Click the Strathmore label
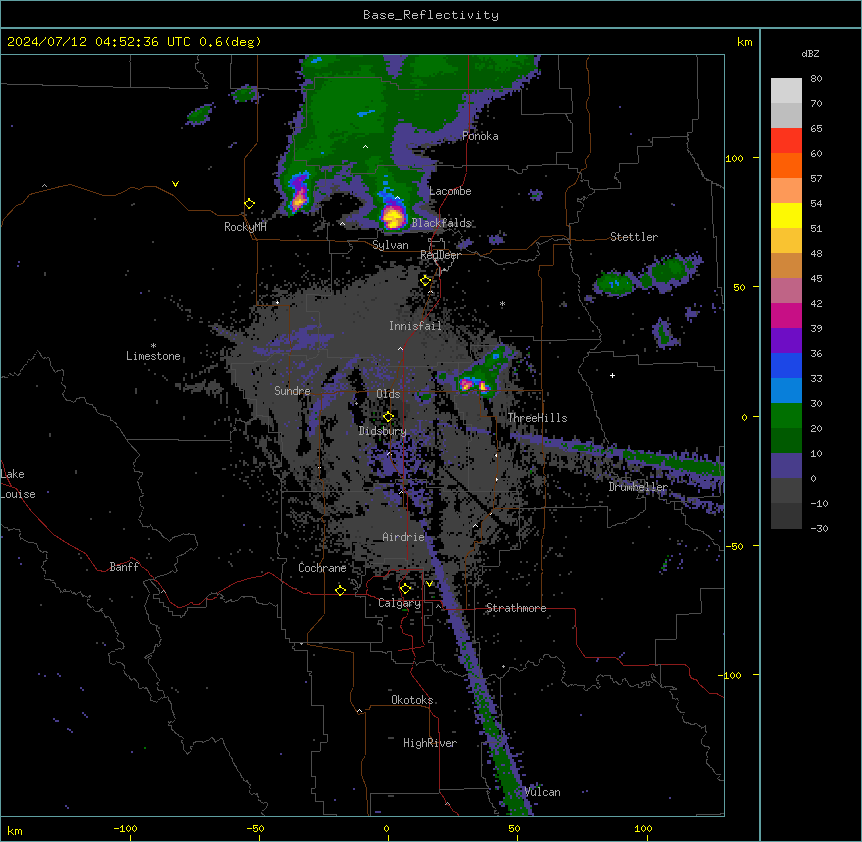 point(516,608)
